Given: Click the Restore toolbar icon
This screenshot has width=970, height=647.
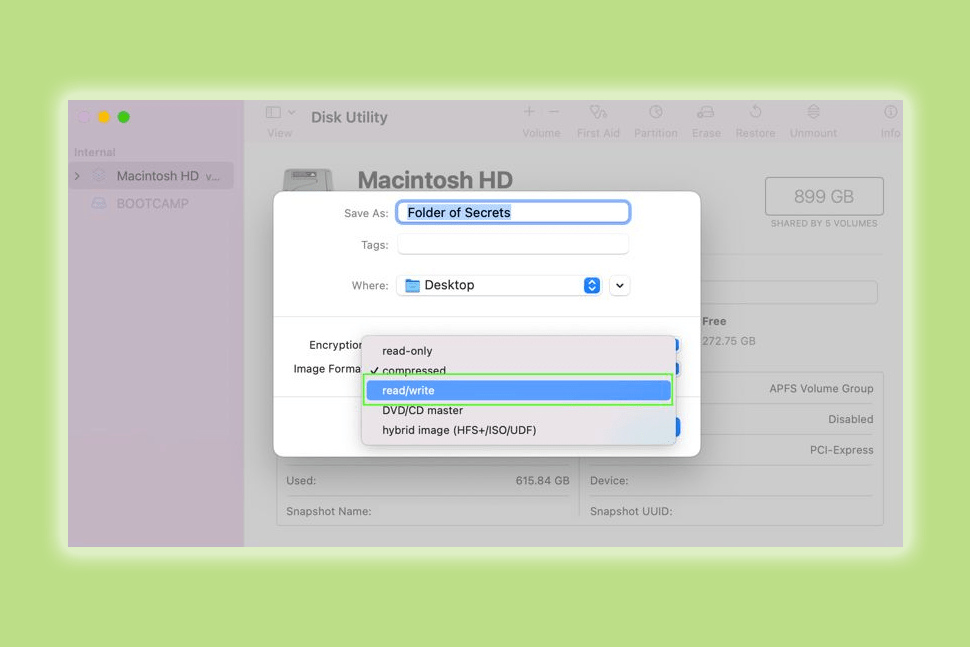Looking at the screenshot, I should 755,112.
